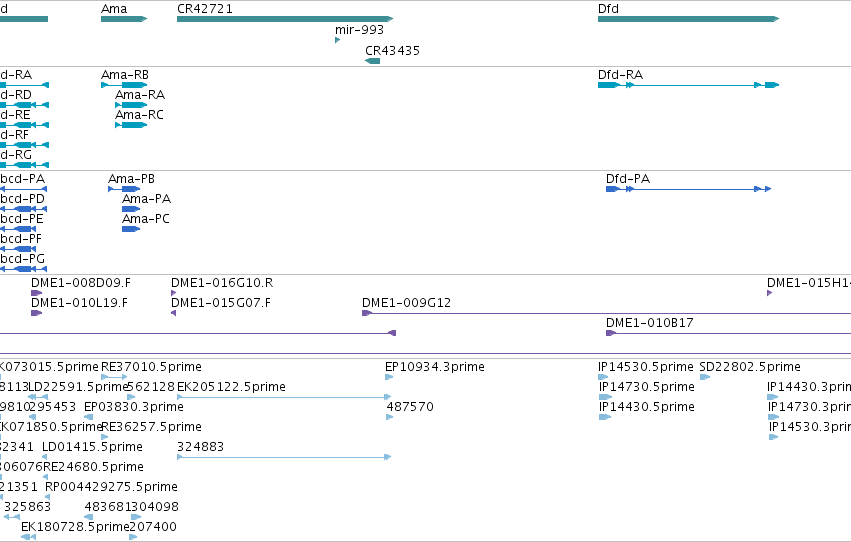Click the CR43435 gene glyph
Screen dimensions: 851x542
point(372,61)
